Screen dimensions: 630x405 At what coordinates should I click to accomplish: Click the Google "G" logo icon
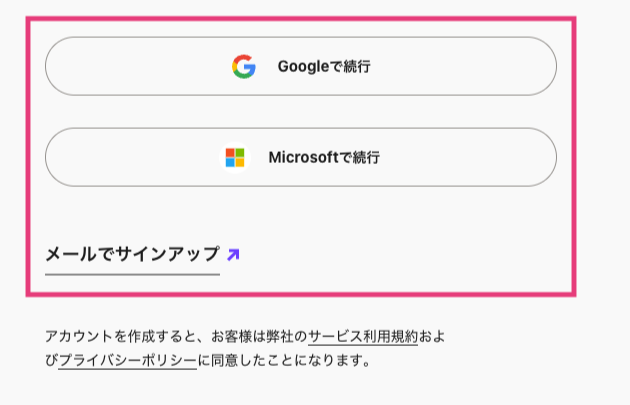click(244, 66)
